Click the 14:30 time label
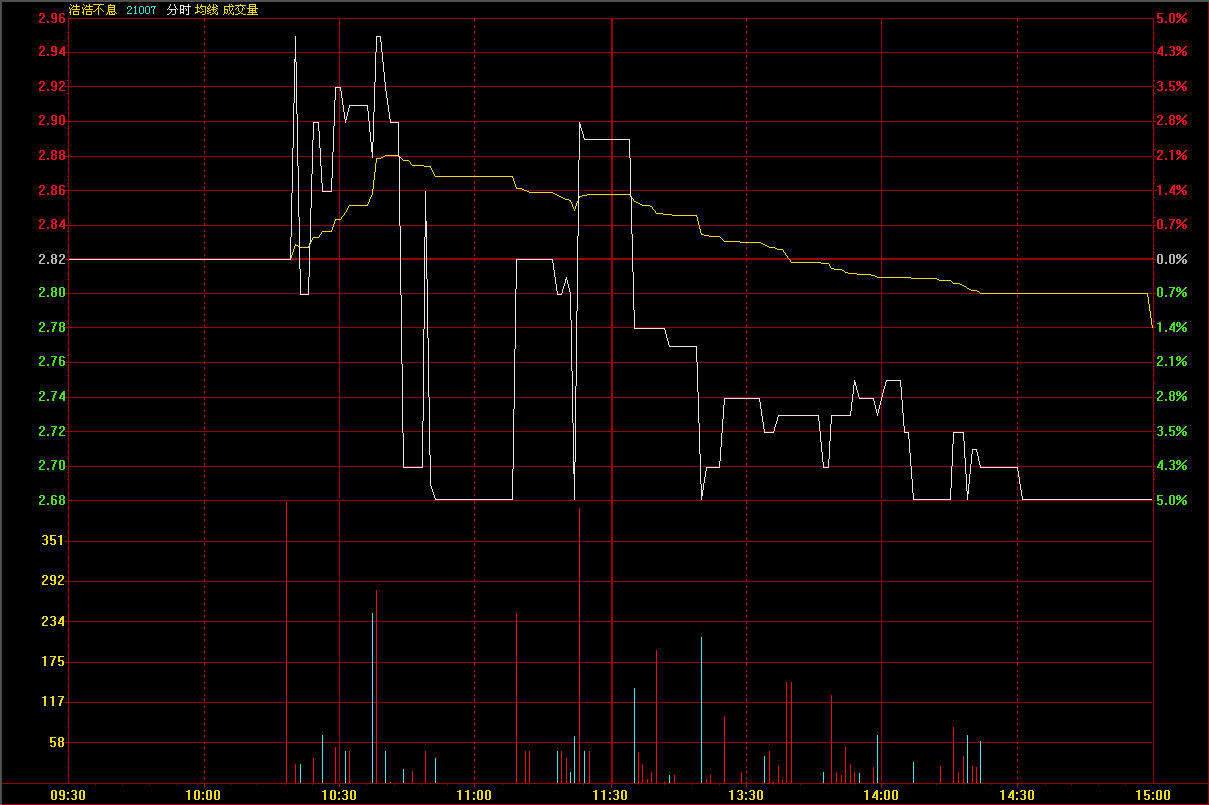 tap(1017, 796)
